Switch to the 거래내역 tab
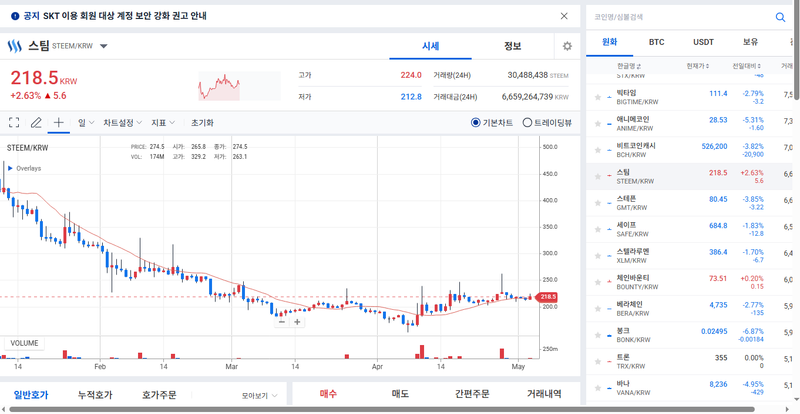The width and height of the screenshot is (800, 414). click(x=544, y=394)
